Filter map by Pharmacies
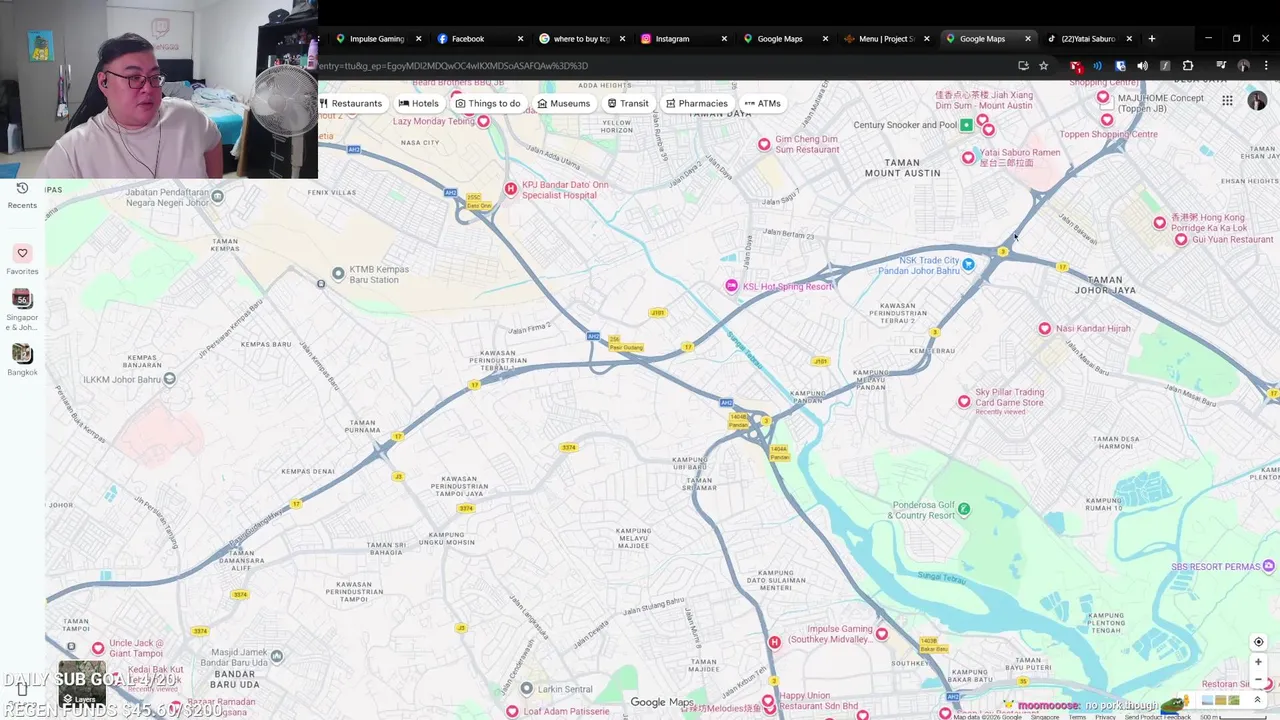This screenshot has height=720, width=1280. (x=696, y=103)
